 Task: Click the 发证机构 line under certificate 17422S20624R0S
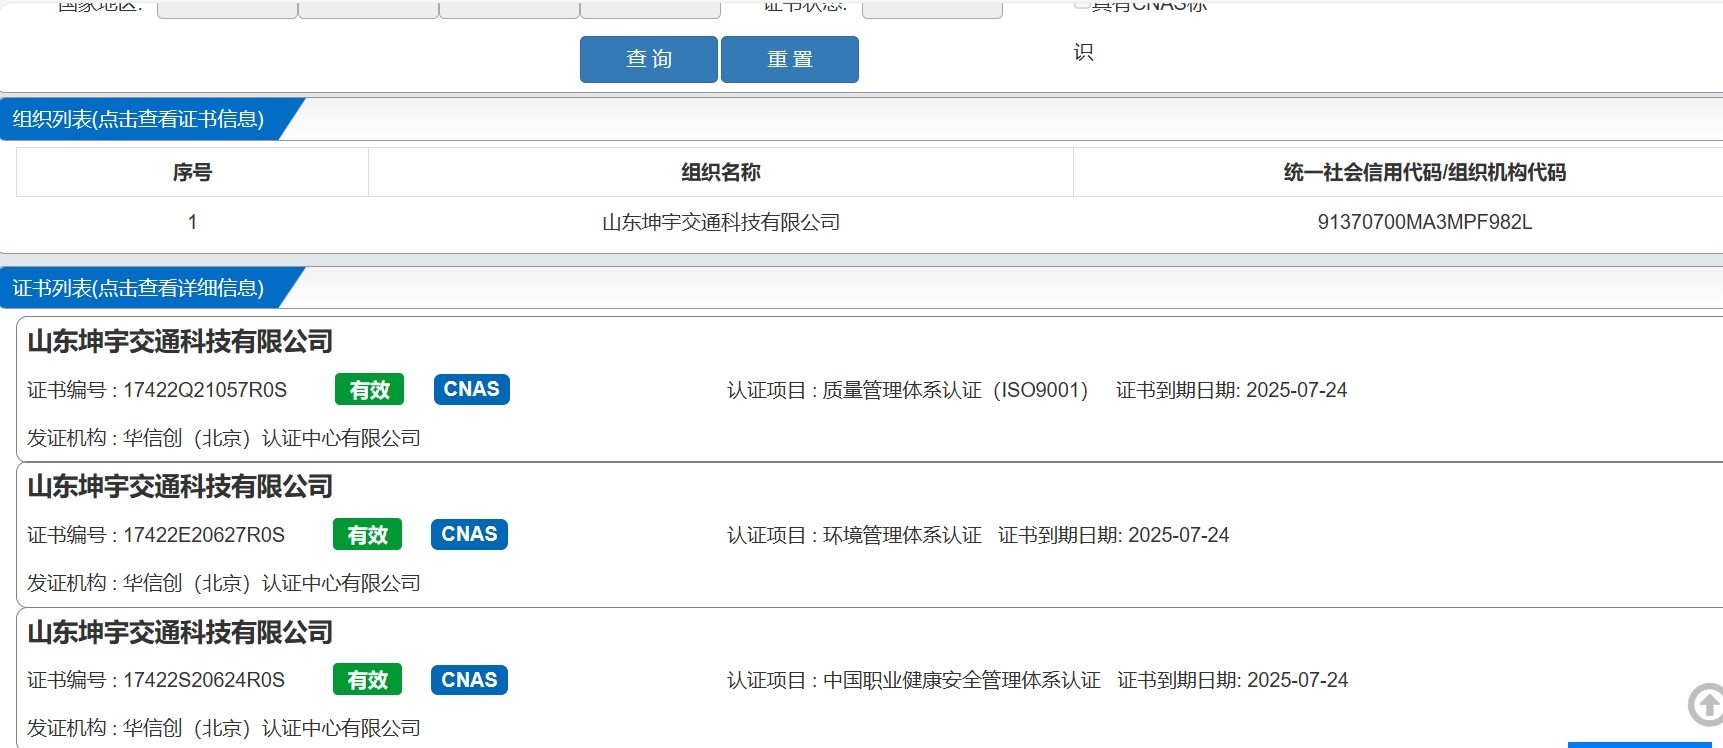pyautogui.click(x=224, y=728)
